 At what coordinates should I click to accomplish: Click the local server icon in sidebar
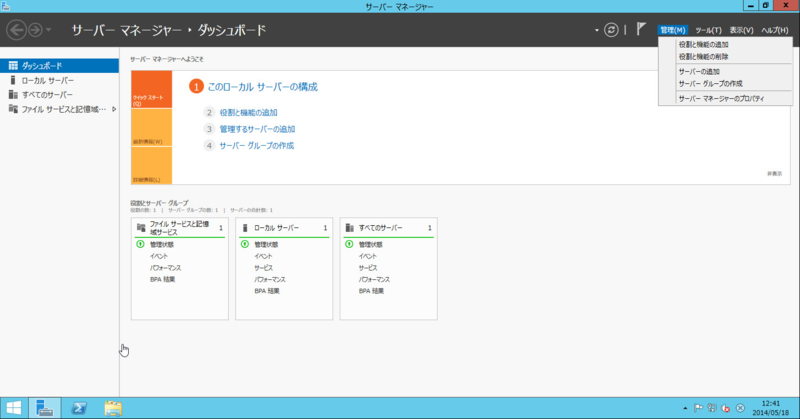(x=13, y=80)
